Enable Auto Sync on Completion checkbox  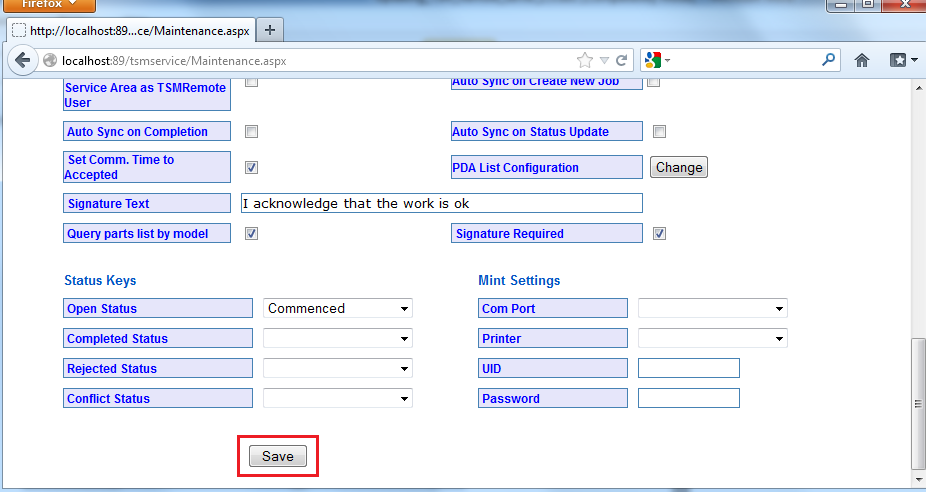(252, 131)
